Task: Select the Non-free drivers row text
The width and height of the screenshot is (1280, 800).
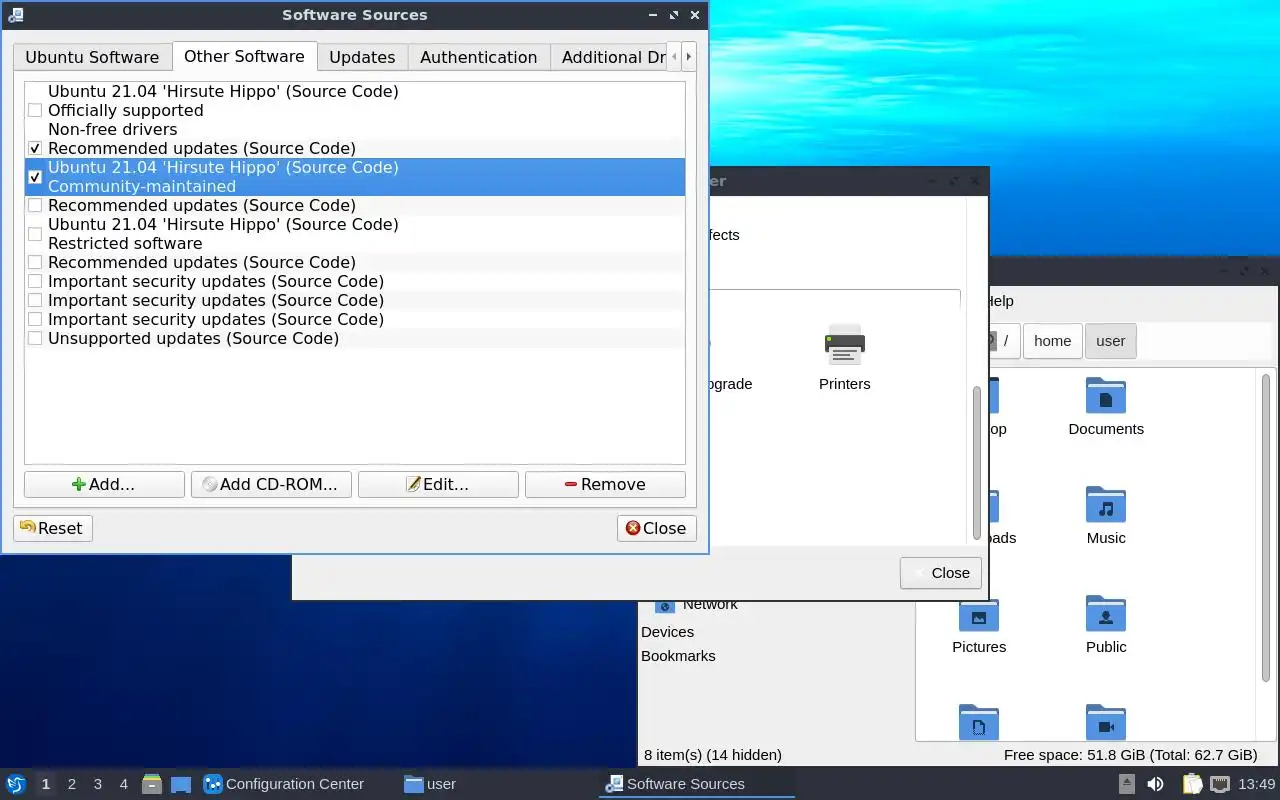Action: (112, 129)
